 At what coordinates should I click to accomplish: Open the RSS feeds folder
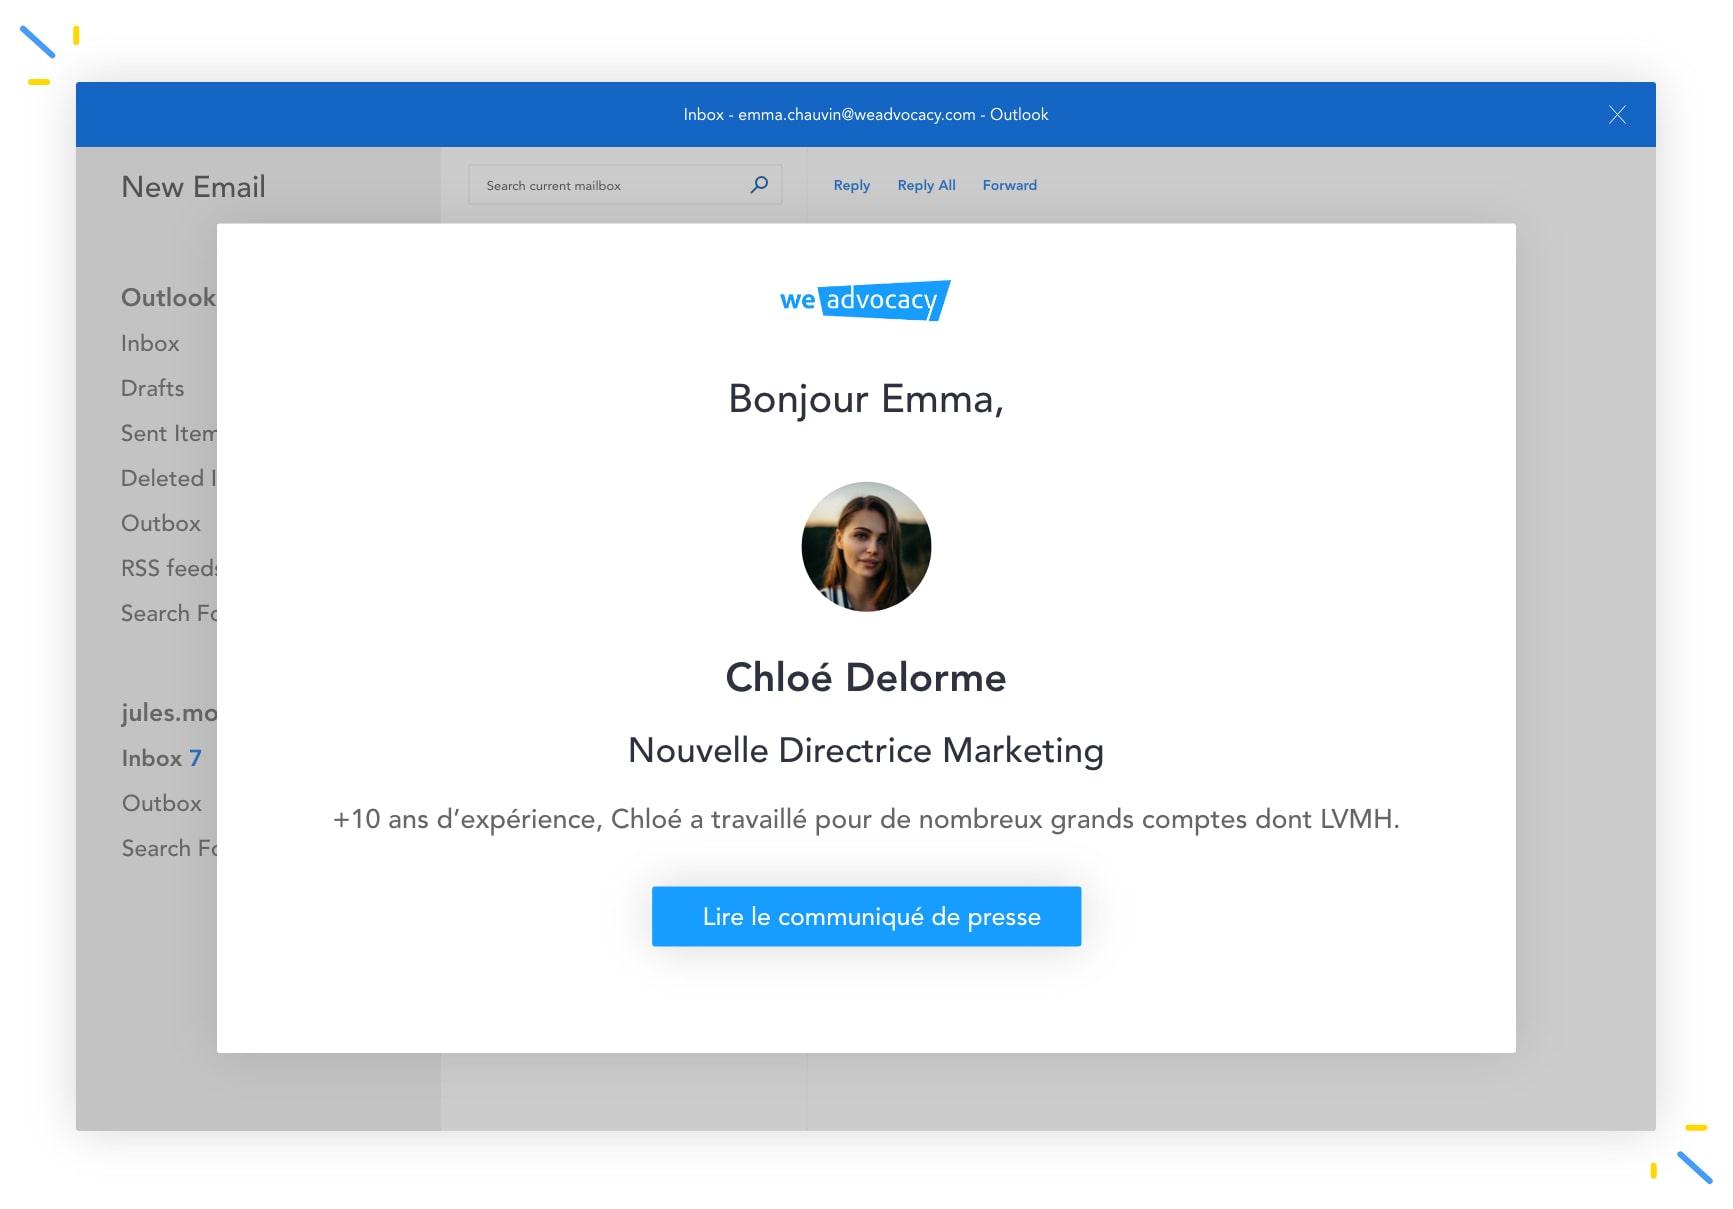coord(169,568)
